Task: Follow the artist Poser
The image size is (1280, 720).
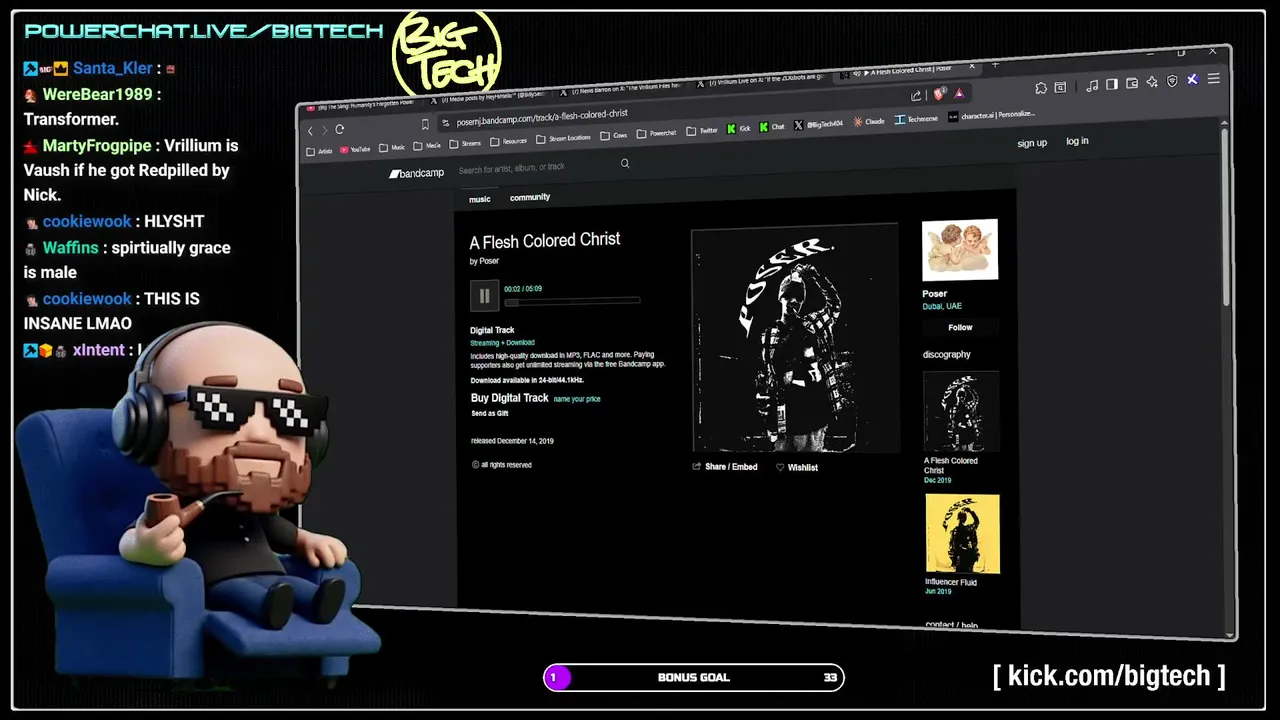Action: pyautogui.click(x=960, y=327)
